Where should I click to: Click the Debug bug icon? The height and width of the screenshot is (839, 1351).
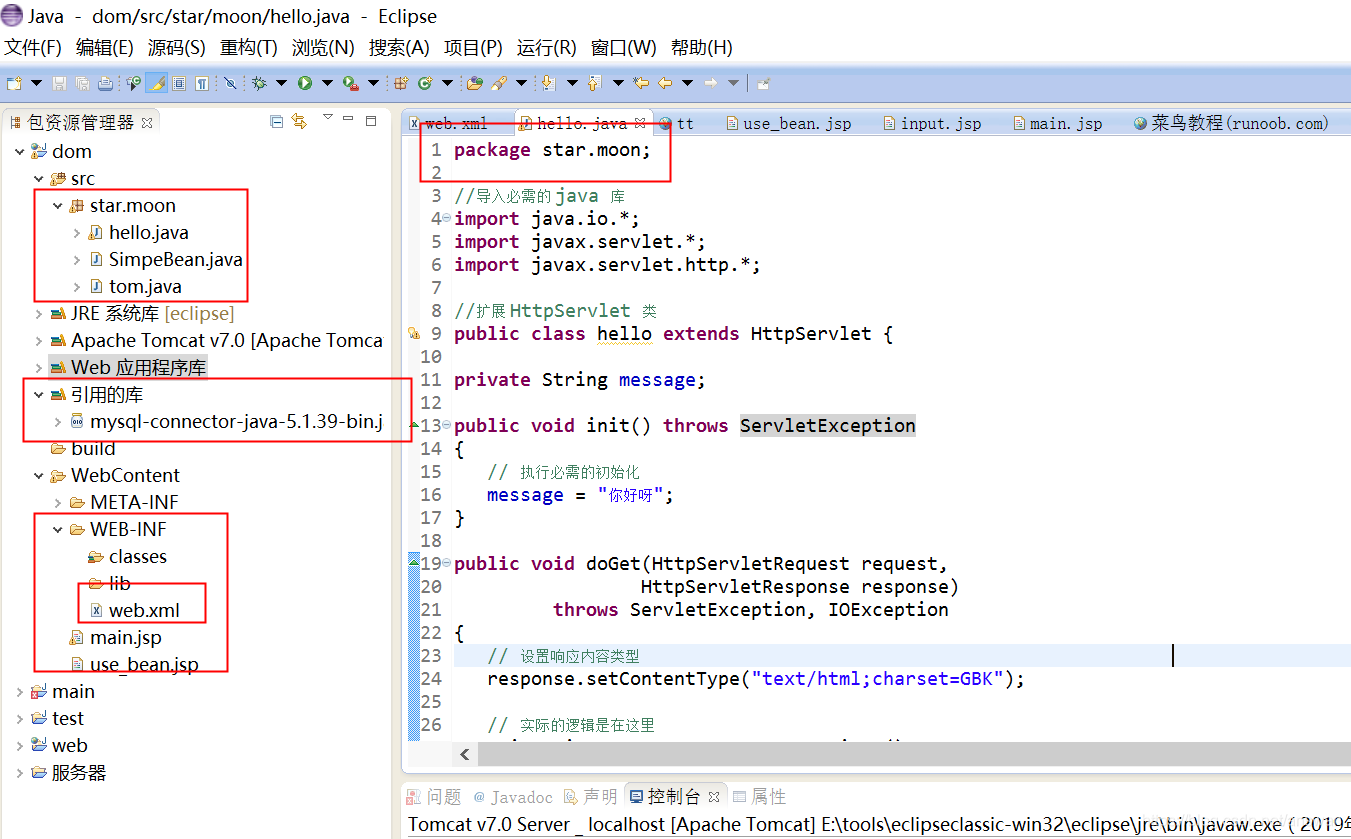point(259,83)
